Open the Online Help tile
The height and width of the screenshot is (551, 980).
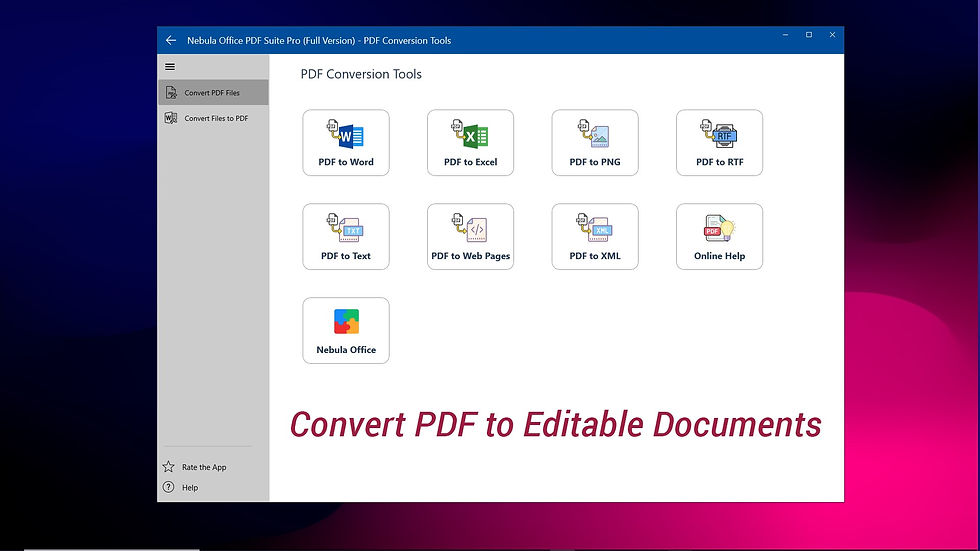tap(719, 236)
